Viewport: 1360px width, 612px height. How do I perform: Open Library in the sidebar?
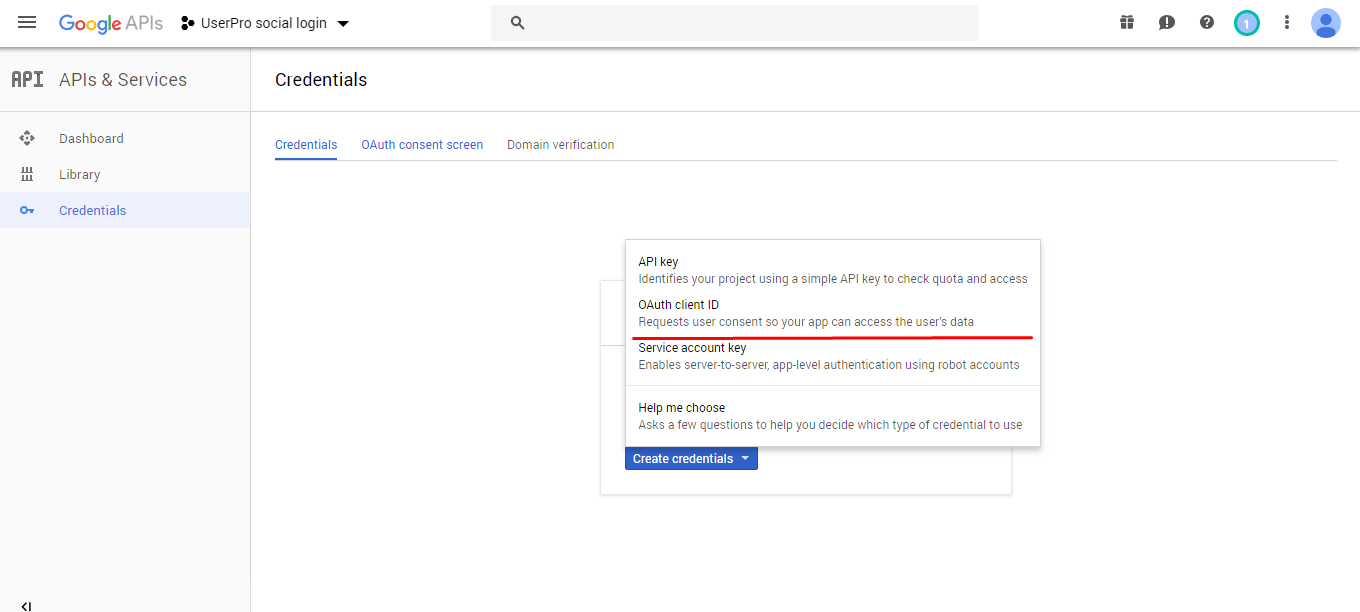[80, 175]
